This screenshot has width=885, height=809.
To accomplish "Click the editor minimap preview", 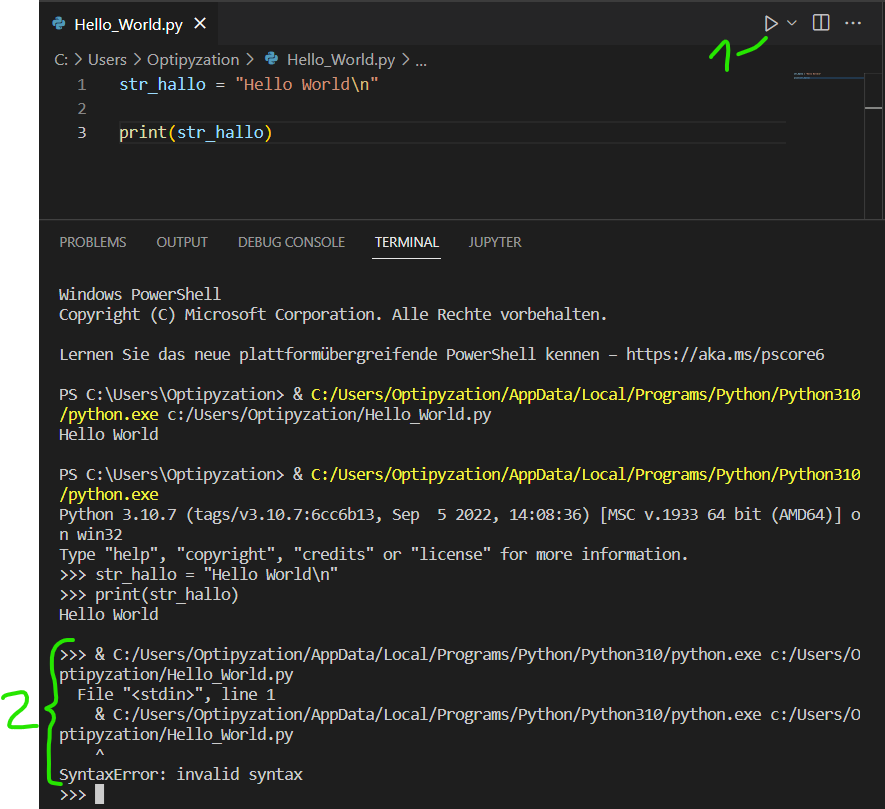I will pos(827,76).
